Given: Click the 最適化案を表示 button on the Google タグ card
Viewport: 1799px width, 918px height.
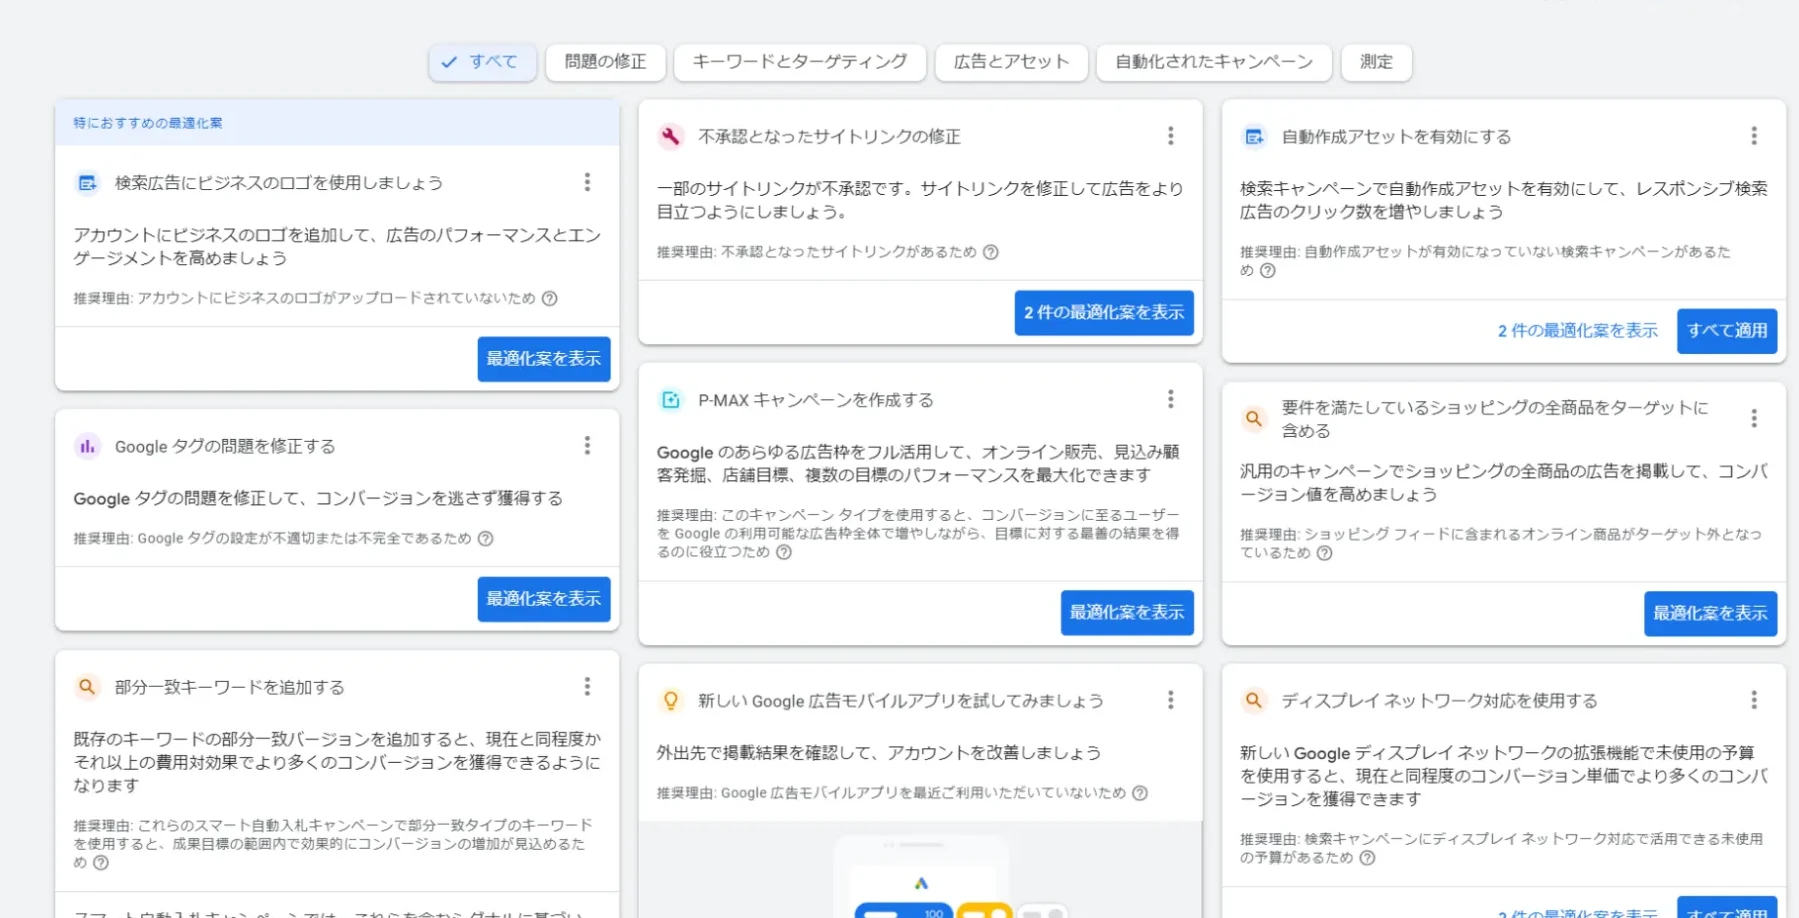Looking at the screenshot, I should tap(544, 599).
